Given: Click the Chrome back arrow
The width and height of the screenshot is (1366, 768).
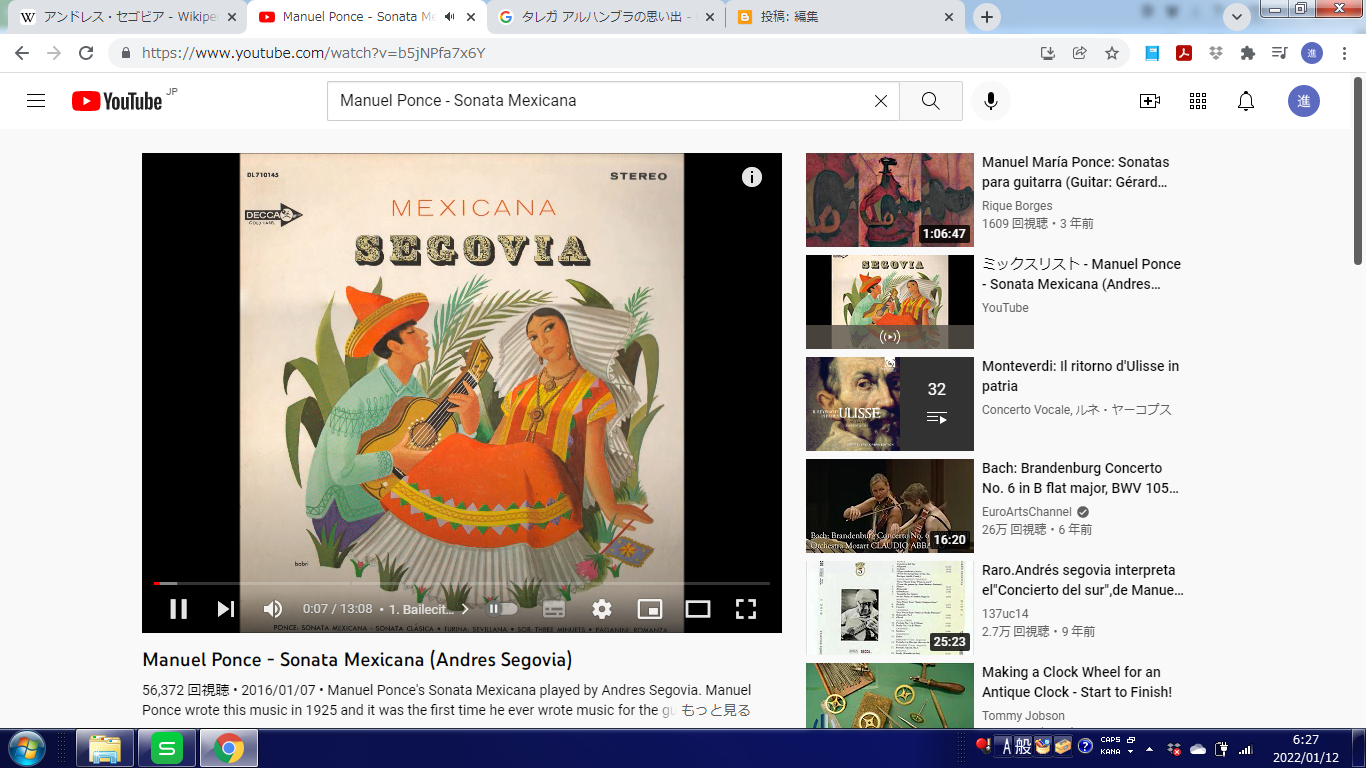Looking at the screenshot, I should click(22, 53).
